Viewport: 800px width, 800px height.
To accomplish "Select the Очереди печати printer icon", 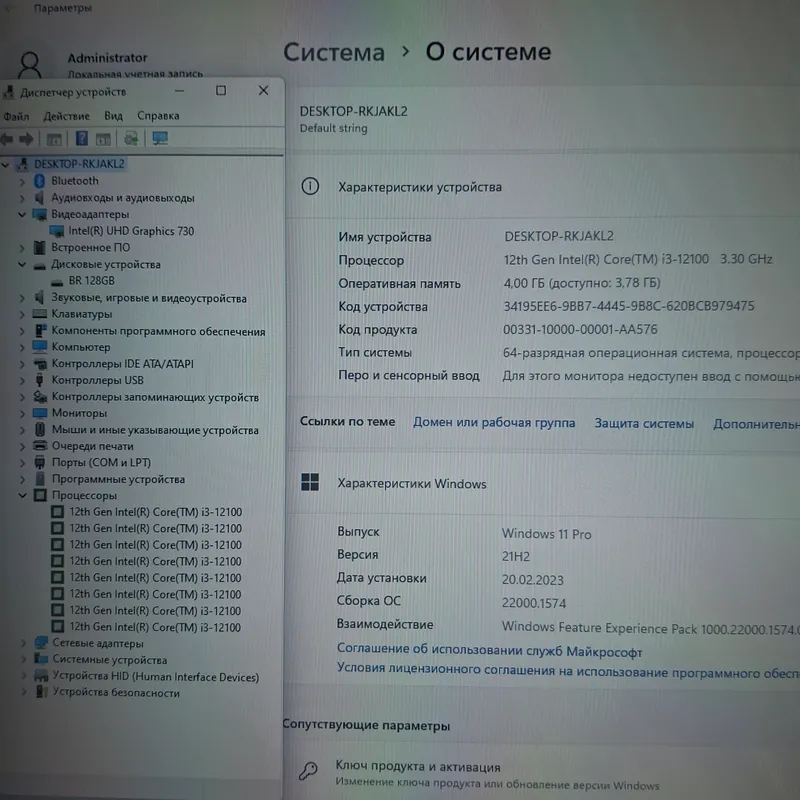I will click(x=40, y=446).
